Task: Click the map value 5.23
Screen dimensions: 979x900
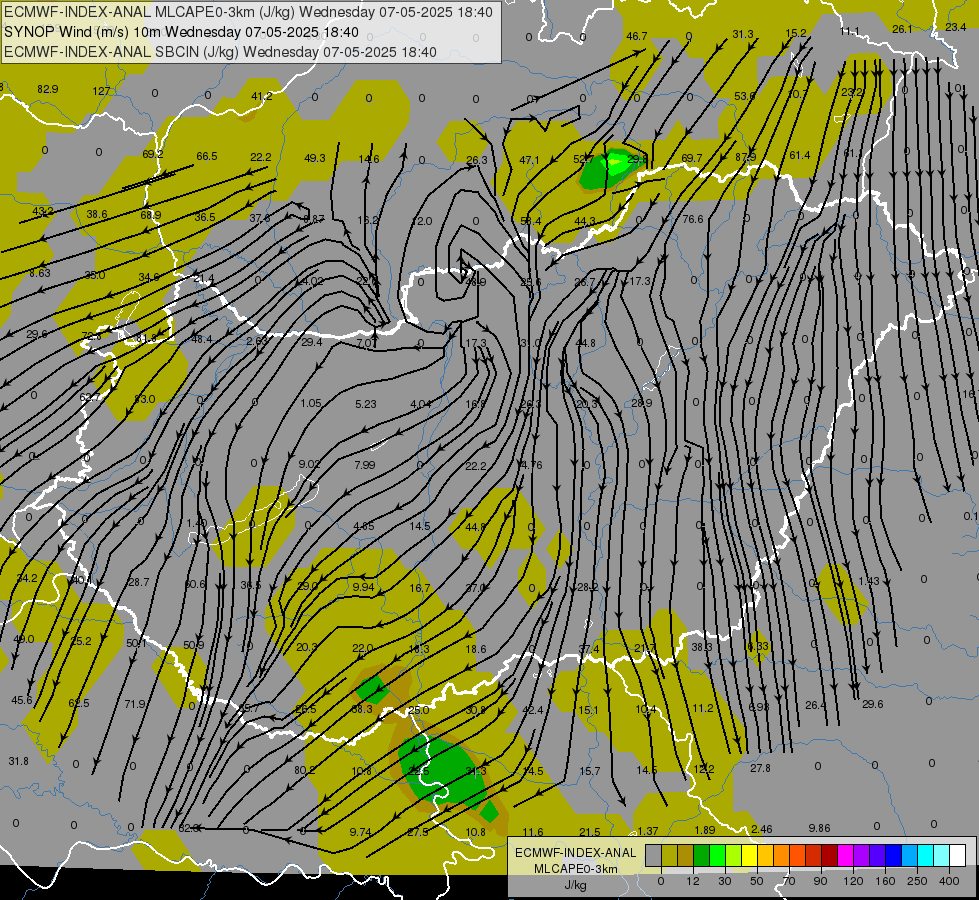Action: 366,404
